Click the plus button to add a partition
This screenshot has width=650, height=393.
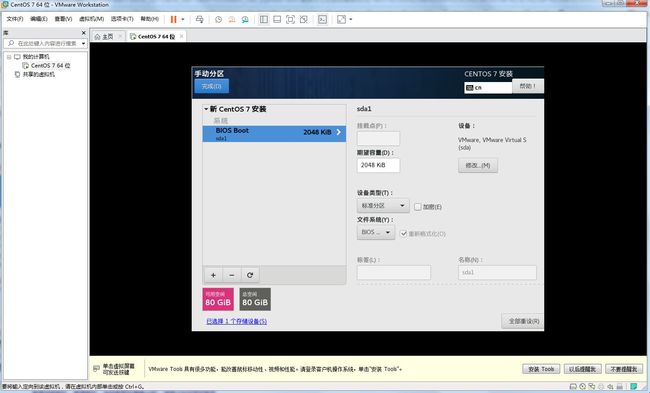[213, 275]
